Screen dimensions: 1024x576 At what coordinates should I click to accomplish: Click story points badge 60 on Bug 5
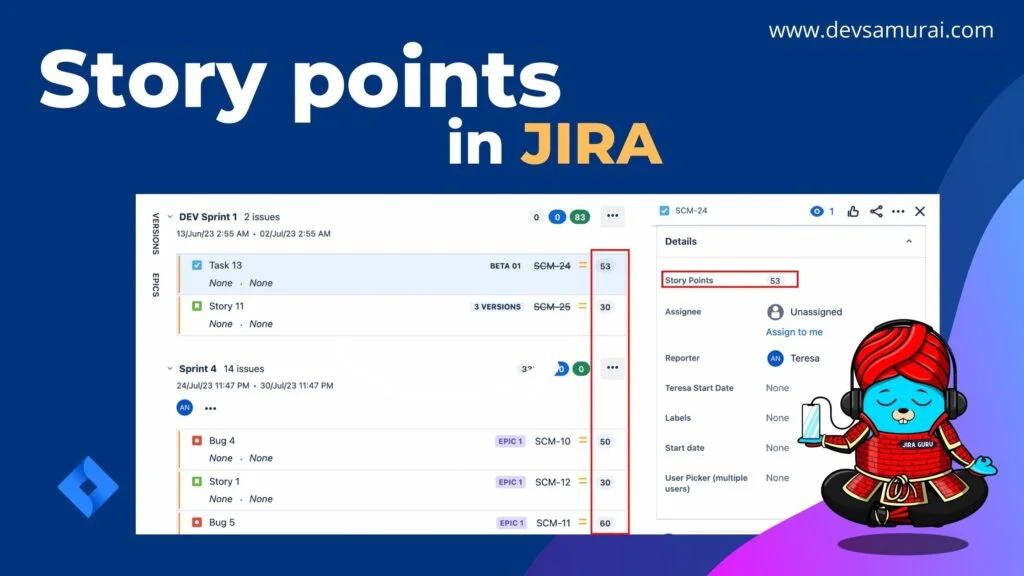(x=605, y=522)
